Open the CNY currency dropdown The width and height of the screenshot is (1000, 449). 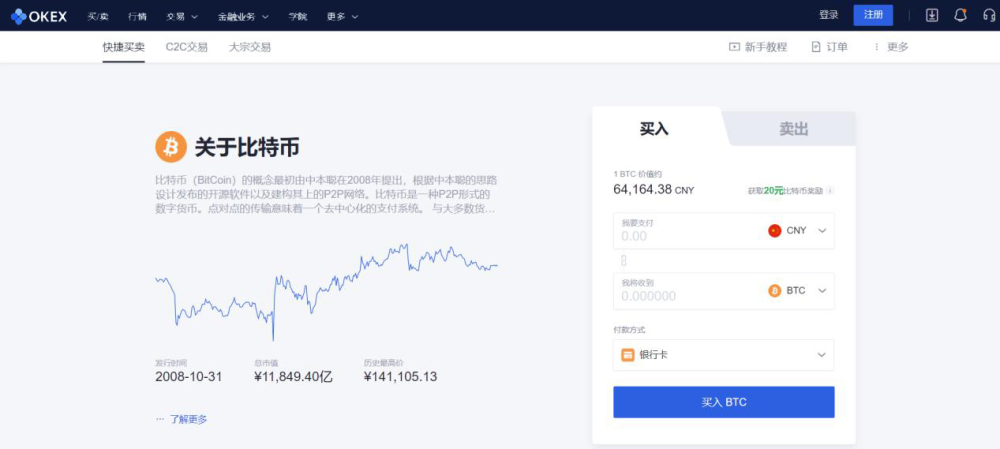point(797,231)
